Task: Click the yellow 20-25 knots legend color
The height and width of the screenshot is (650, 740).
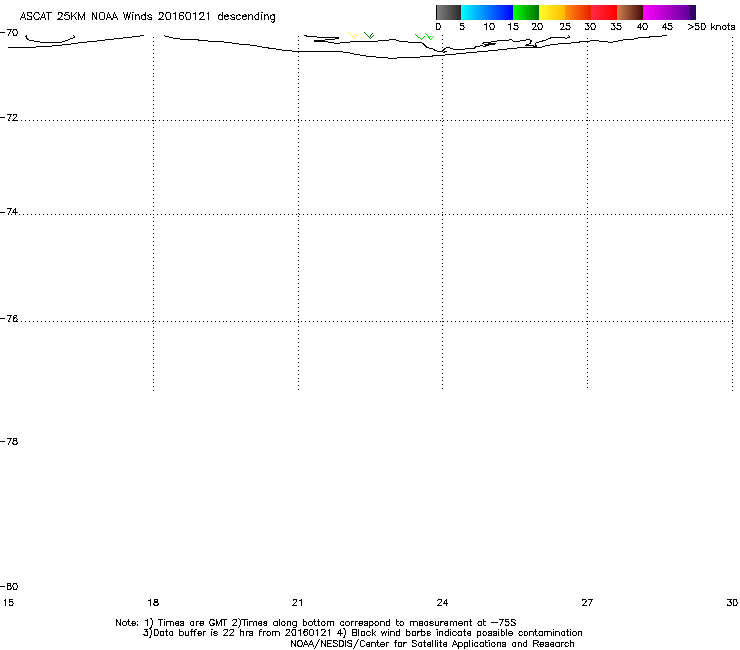Action: pyautogui.click(x=552, y=12)
